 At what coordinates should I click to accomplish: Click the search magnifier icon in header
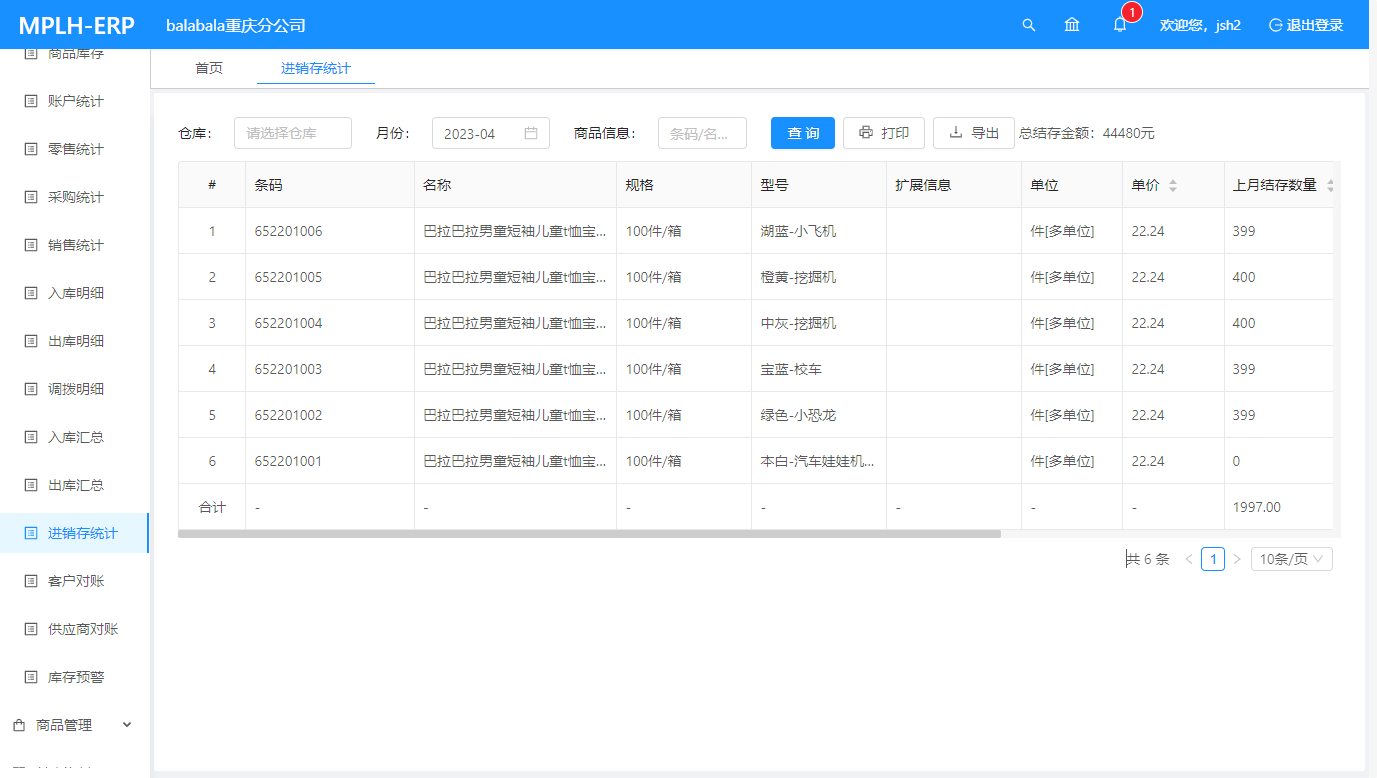click(x=1028, y=25)
